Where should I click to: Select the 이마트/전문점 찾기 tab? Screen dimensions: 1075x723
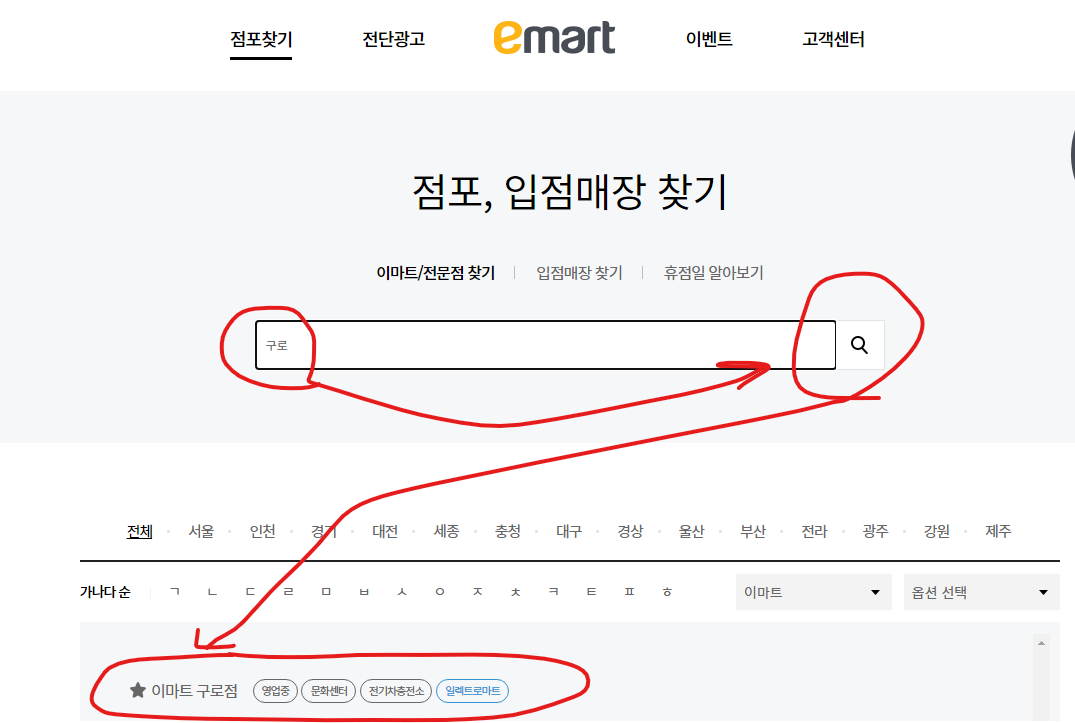point(435,273)
